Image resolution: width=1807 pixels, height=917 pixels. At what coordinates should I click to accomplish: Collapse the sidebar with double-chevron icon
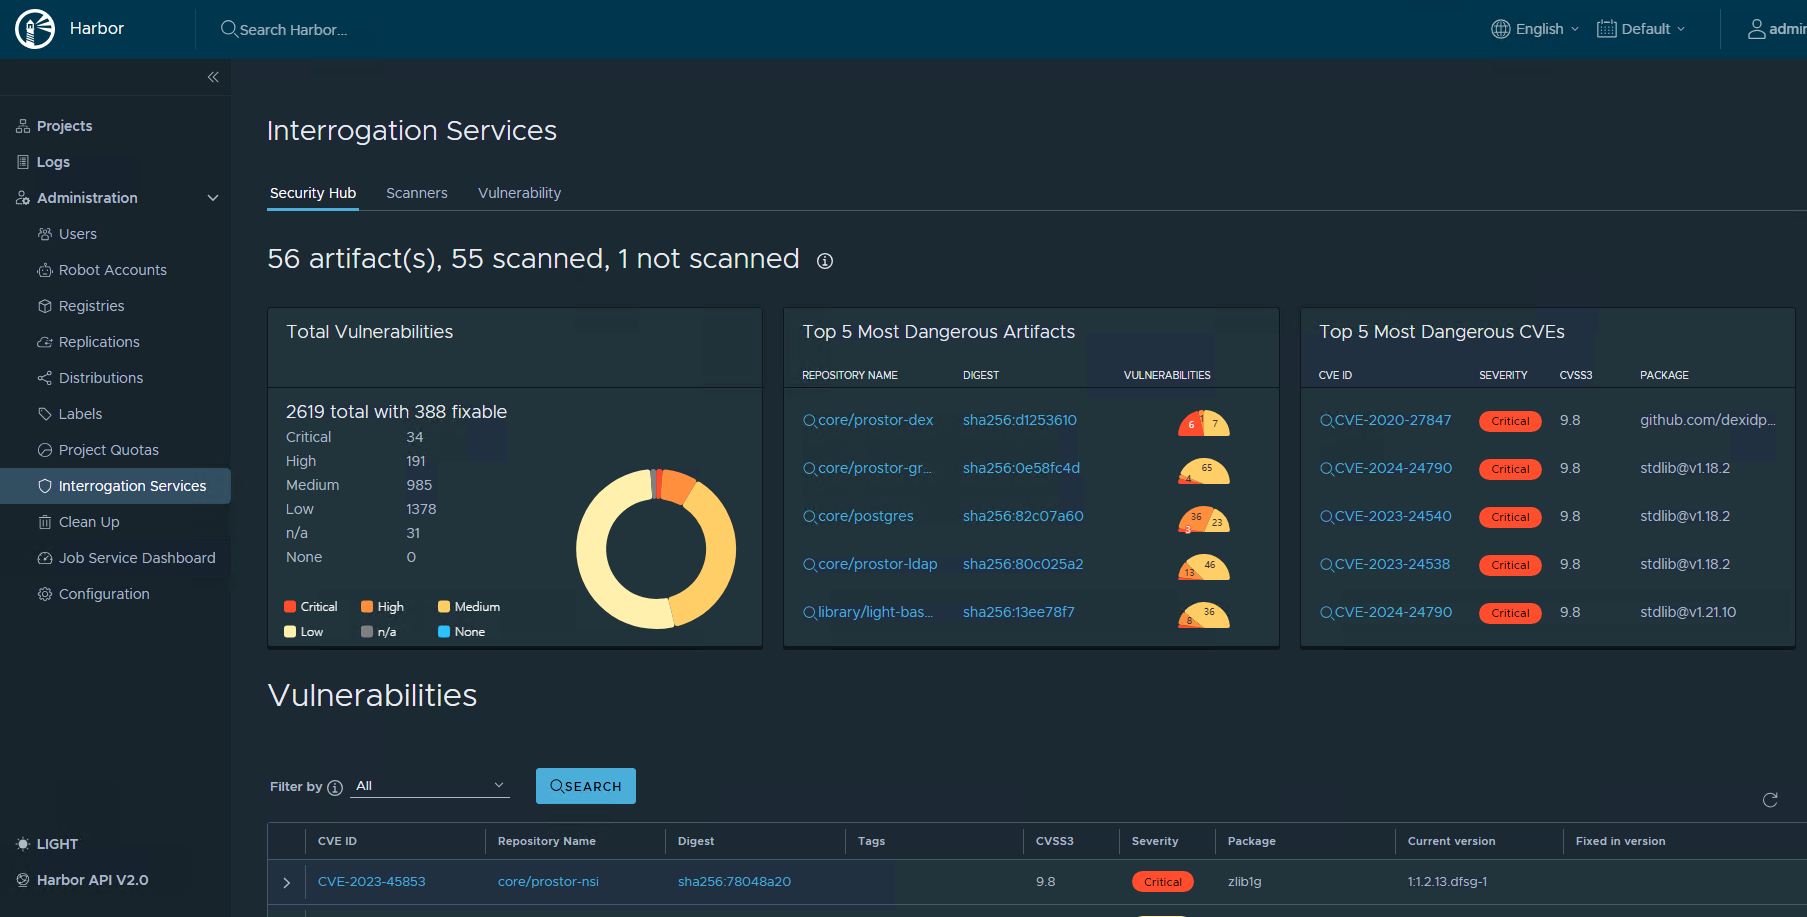click(x=213, y=77)
